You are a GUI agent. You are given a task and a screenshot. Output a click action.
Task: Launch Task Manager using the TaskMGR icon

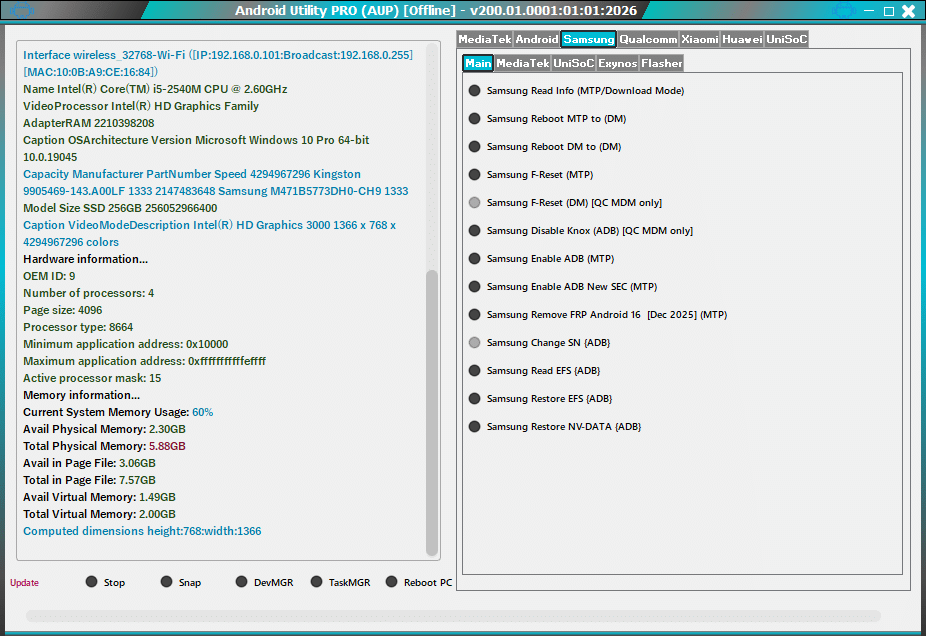click(317, 581)
